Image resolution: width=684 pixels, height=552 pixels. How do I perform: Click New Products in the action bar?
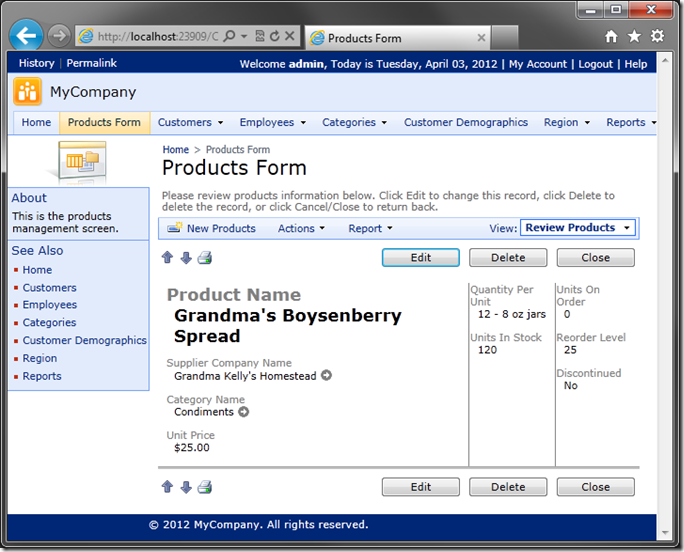point(221,228)
